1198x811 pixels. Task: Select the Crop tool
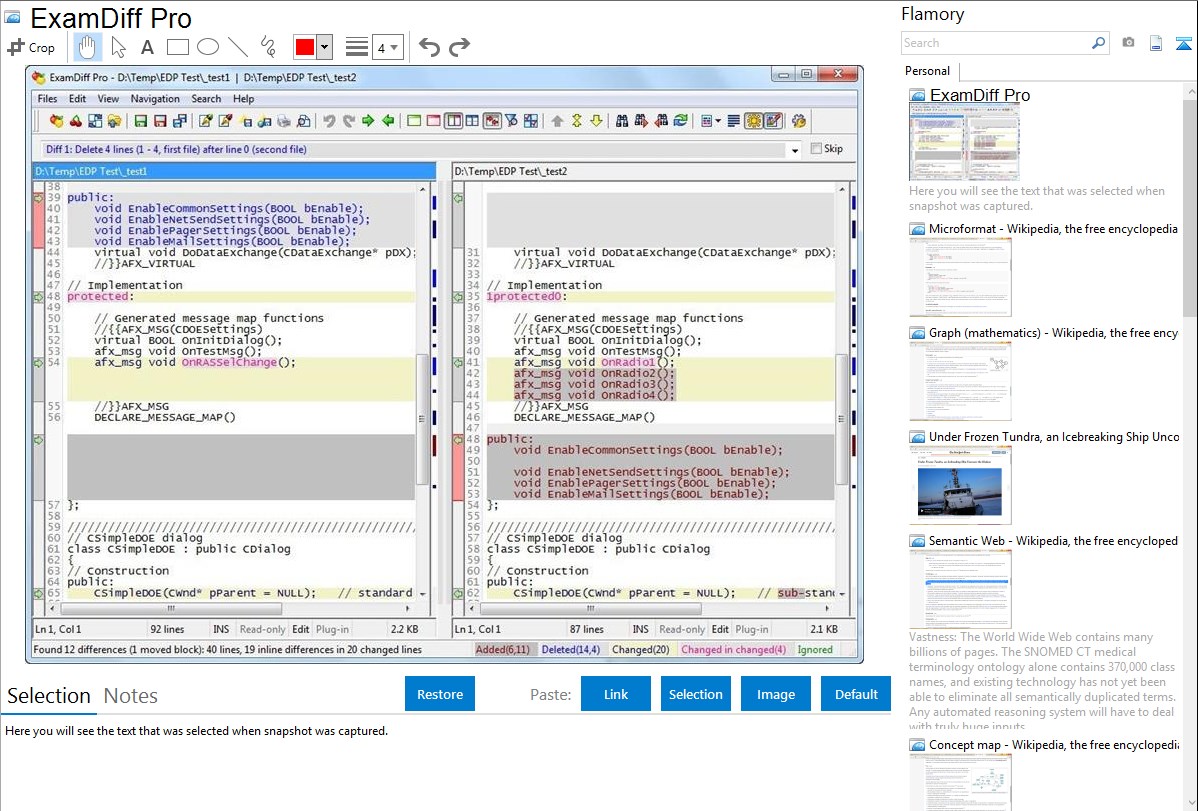pos(31,47)
